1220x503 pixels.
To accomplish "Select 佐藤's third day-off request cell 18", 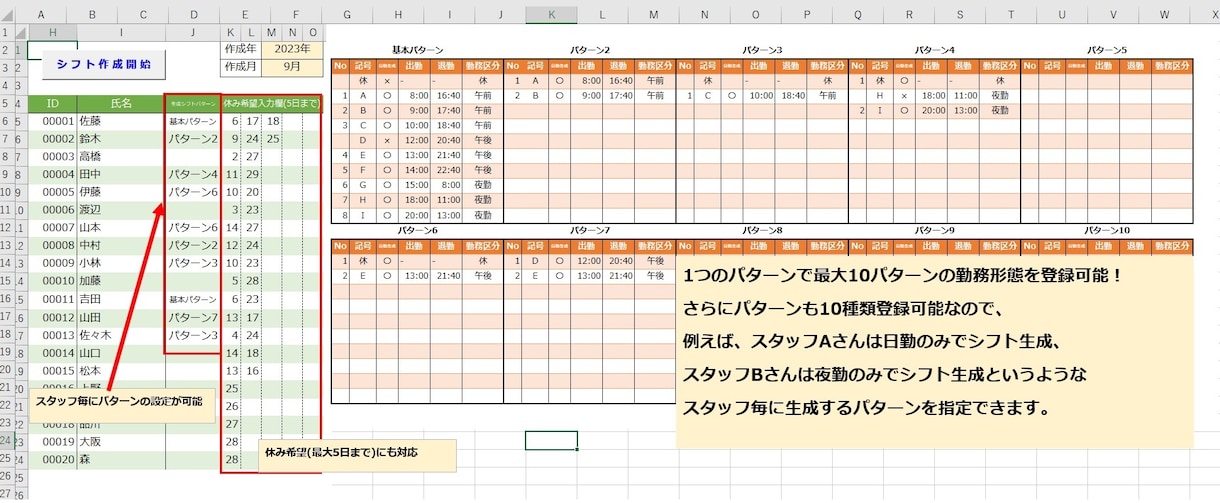I will tap(272, 121).
